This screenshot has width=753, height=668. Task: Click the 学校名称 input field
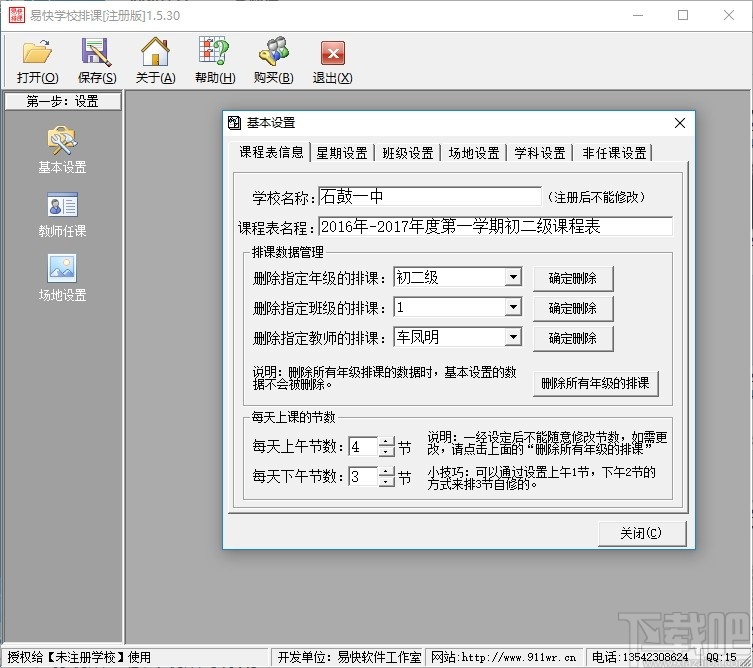(x=430, y=197)
